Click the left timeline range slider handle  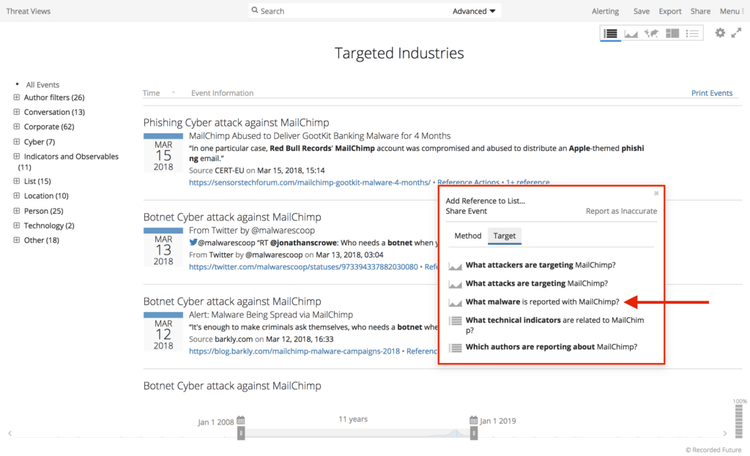(x=241, y=433)
